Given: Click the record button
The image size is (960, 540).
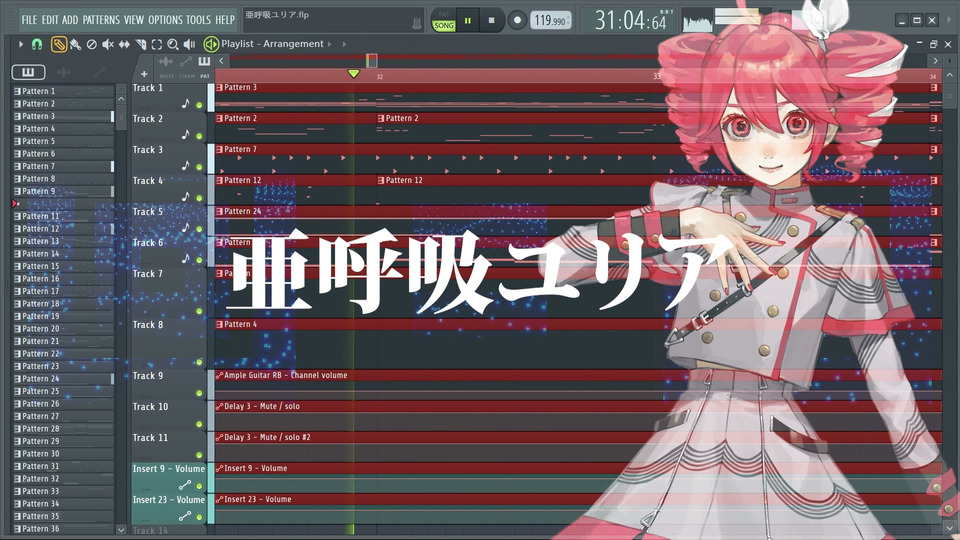Looking at the screenshot, I should 517,20.
